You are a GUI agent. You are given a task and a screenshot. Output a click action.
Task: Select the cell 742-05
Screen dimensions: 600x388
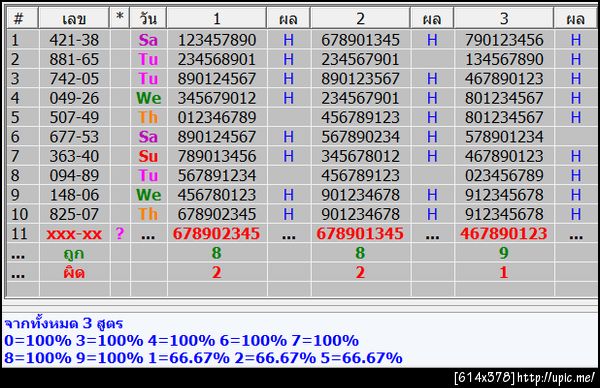click(x=74, y=79)
